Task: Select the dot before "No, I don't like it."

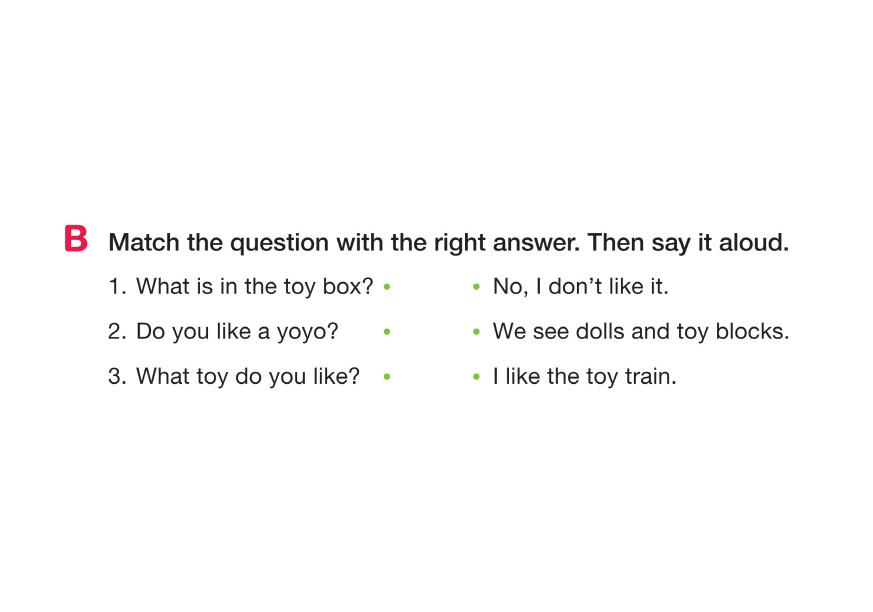Action: [478, 288]
